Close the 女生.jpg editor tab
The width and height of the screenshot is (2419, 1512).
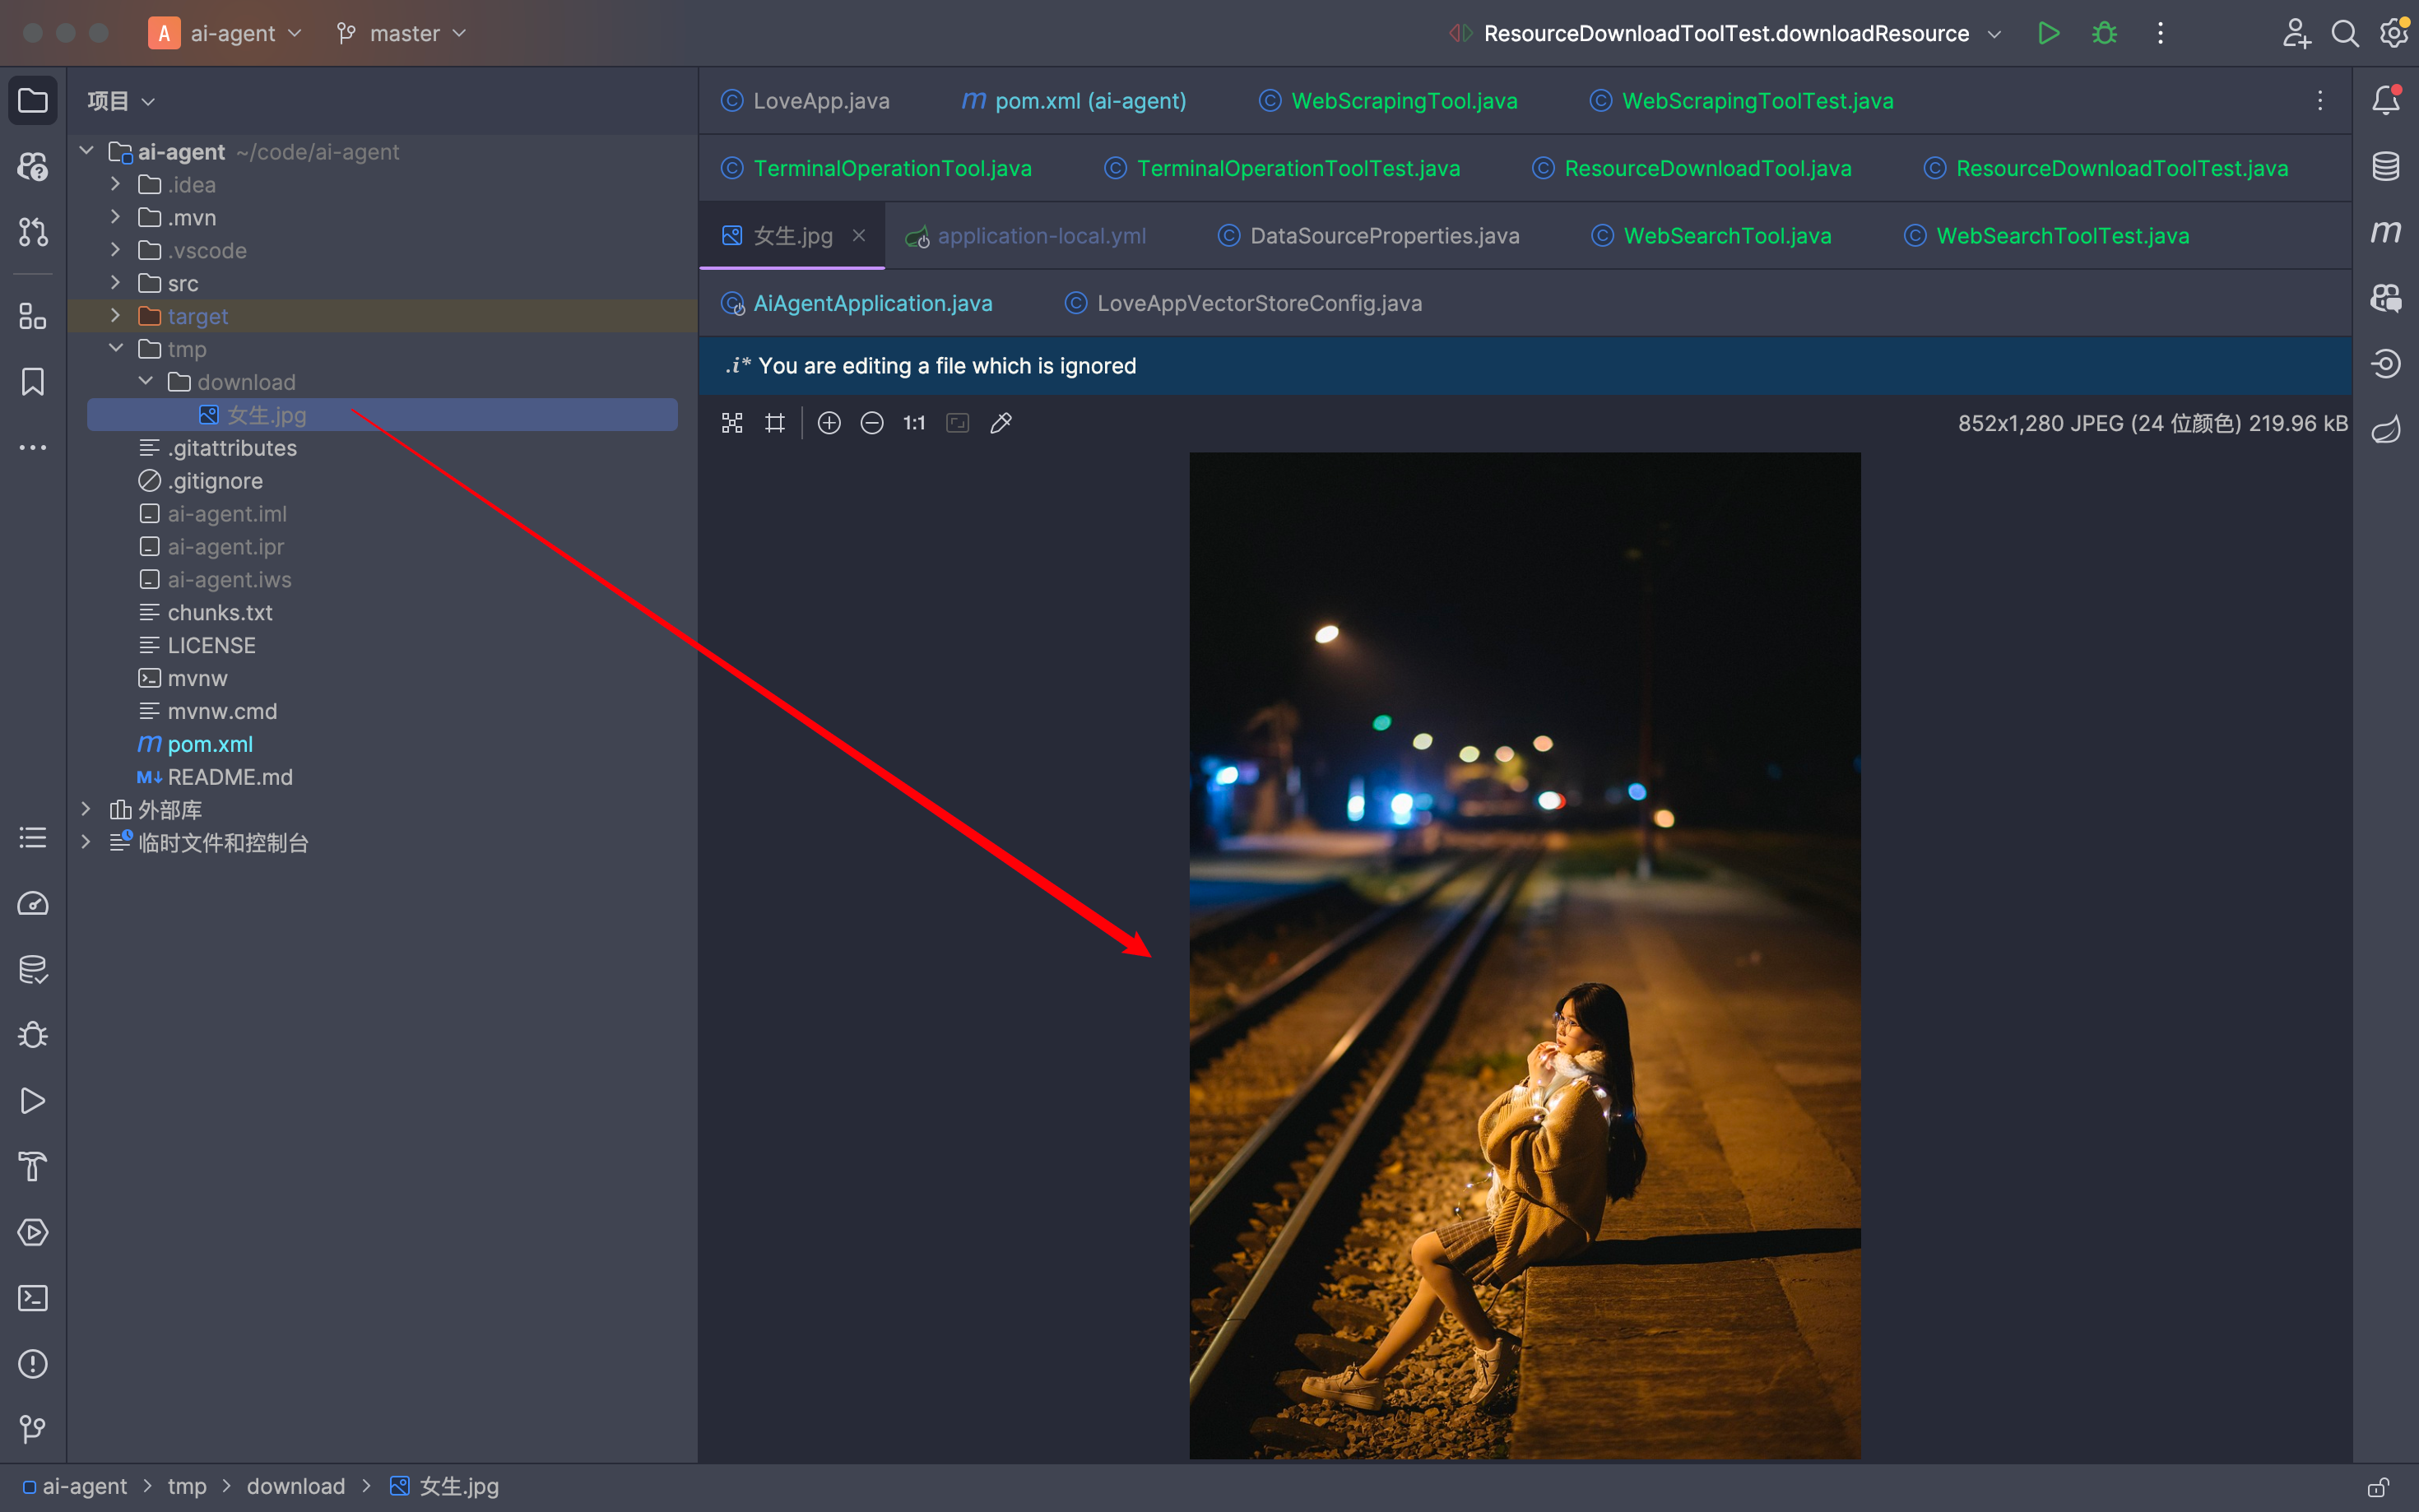tap(859, 236)
